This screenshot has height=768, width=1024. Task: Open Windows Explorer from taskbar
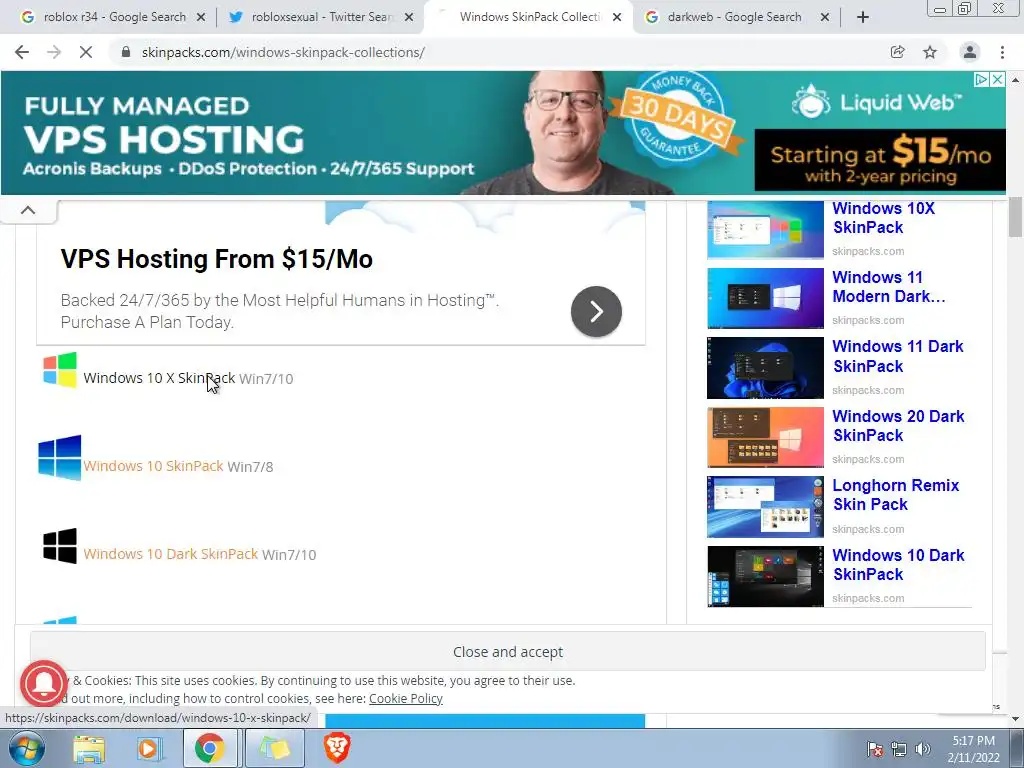point(89,748)
